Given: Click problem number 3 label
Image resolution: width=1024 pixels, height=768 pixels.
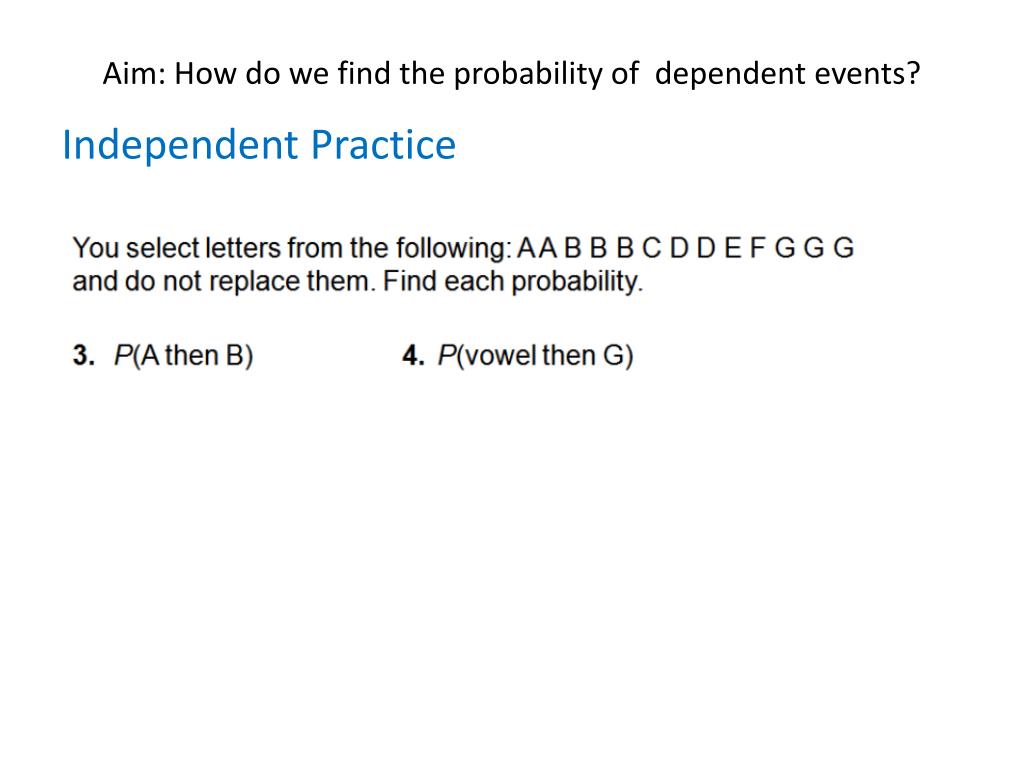Looking at the screenshot, I should [84, 356].
